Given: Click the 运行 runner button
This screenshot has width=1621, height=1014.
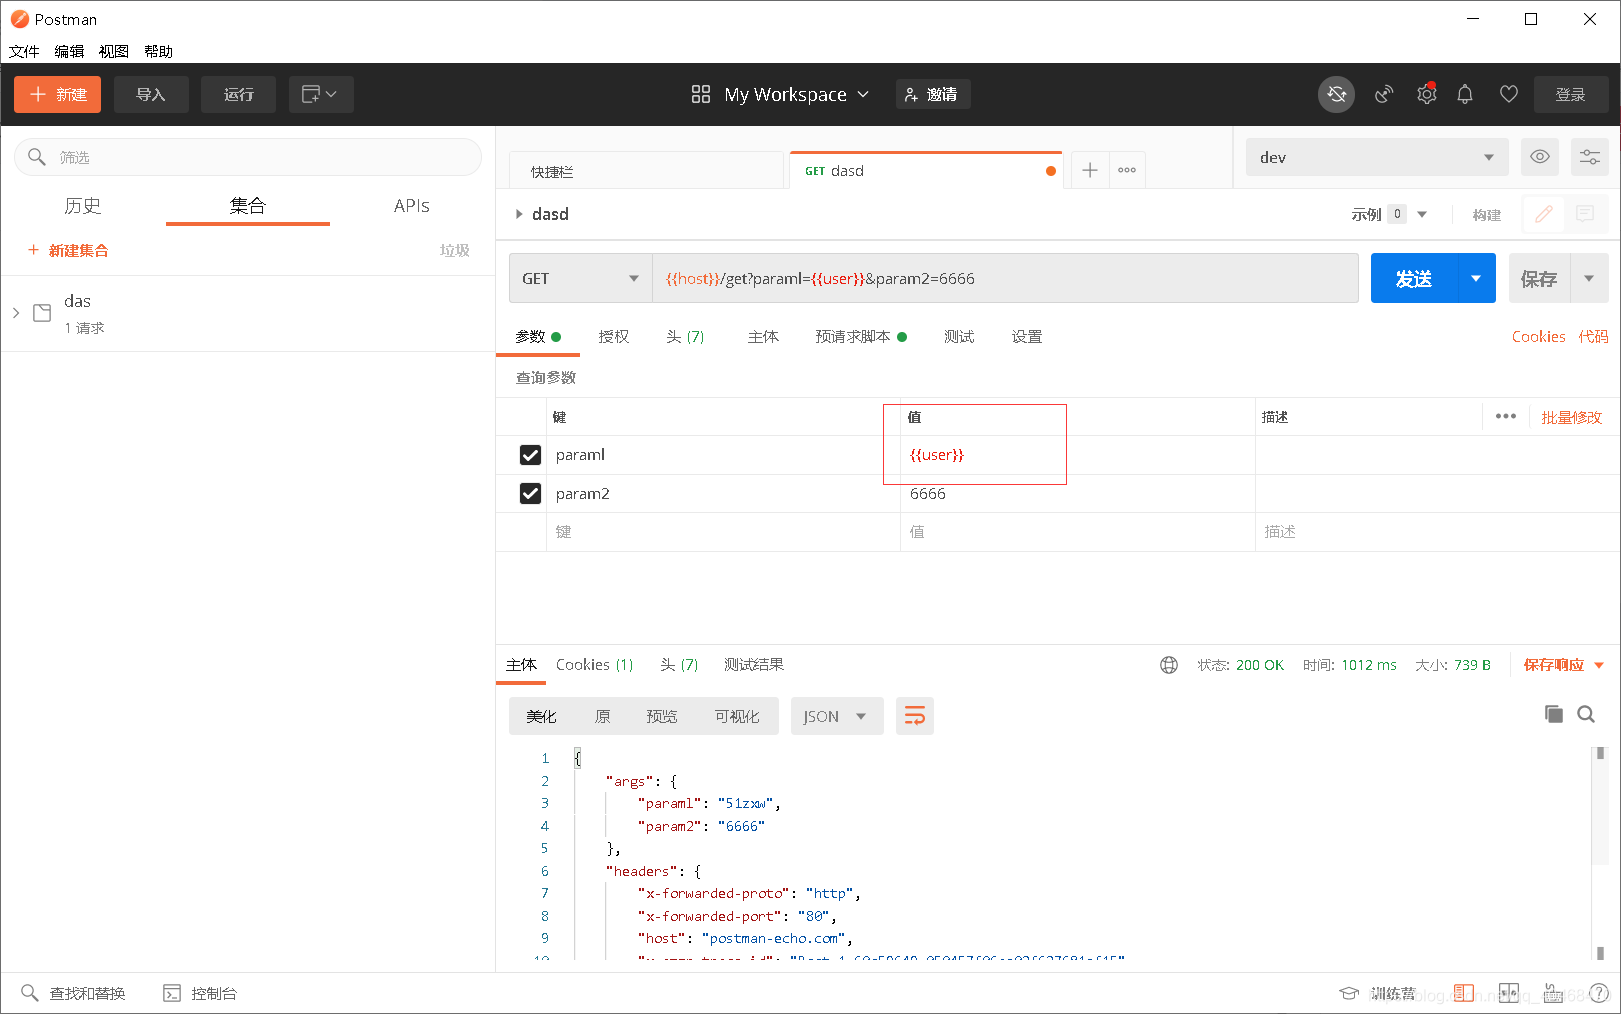Looking at the screenshot, I should [238, 94].
